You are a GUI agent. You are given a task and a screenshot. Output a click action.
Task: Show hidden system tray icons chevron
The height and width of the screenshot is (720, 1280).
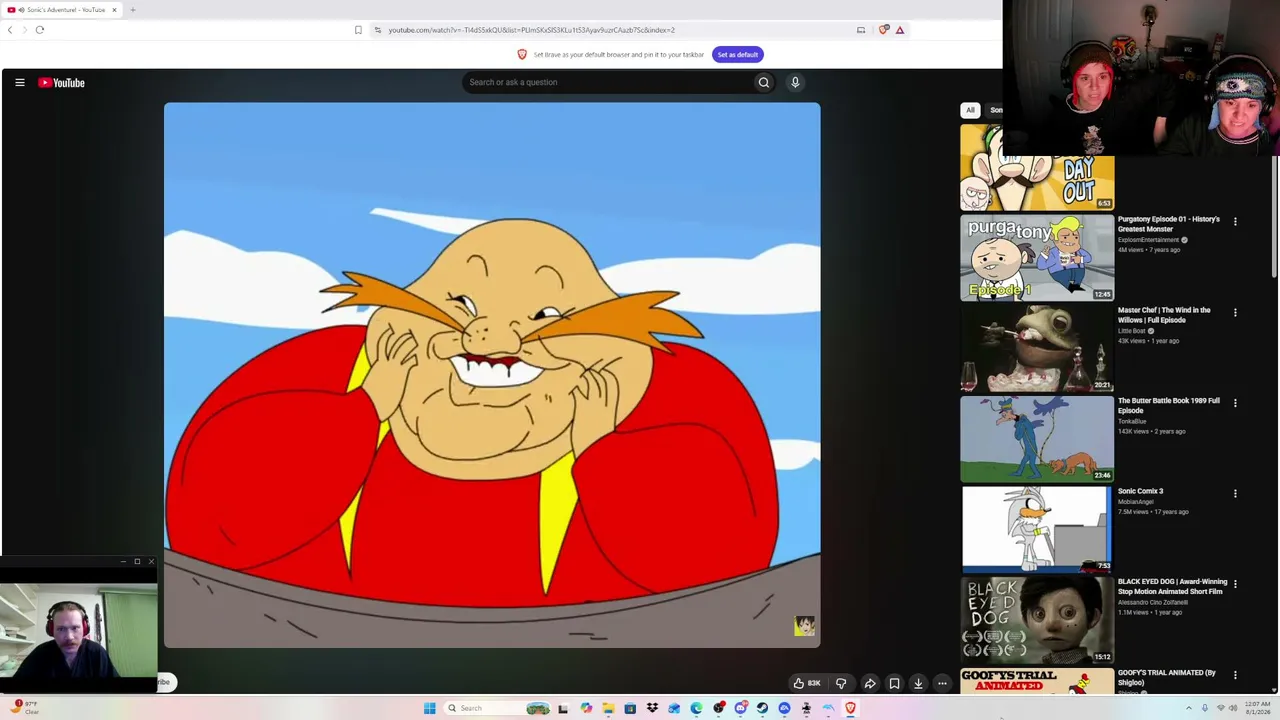tap(1189, 708)
